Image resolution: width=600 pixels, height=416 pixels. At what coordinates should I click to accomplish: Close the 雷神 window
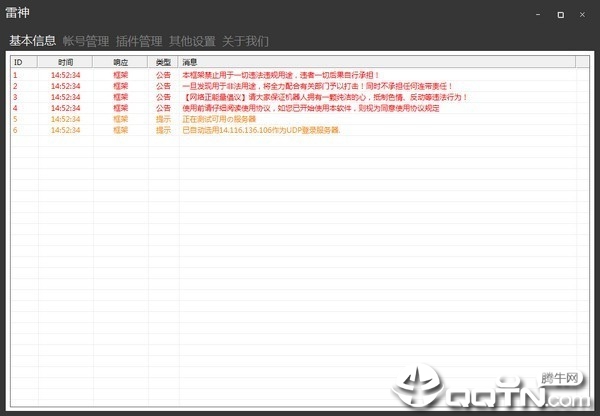[x=582, y=15]
